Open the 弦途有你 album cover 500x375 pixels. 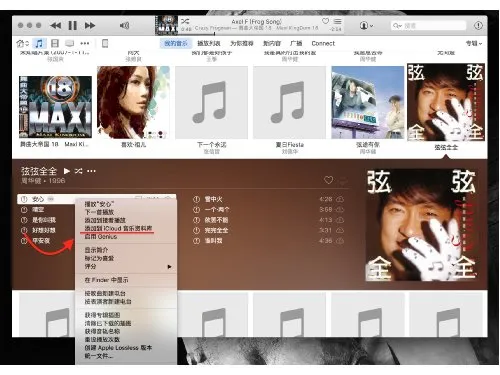point(367,102)
